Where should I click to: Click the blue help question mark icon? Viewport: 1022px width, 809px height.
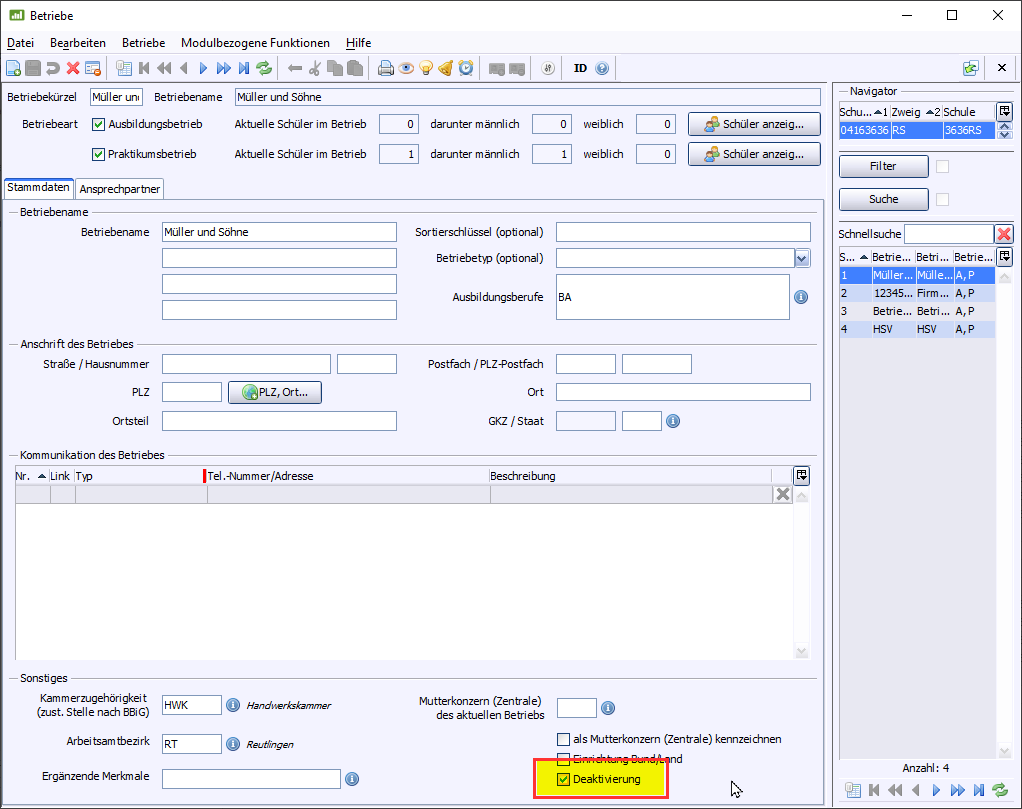602,68
